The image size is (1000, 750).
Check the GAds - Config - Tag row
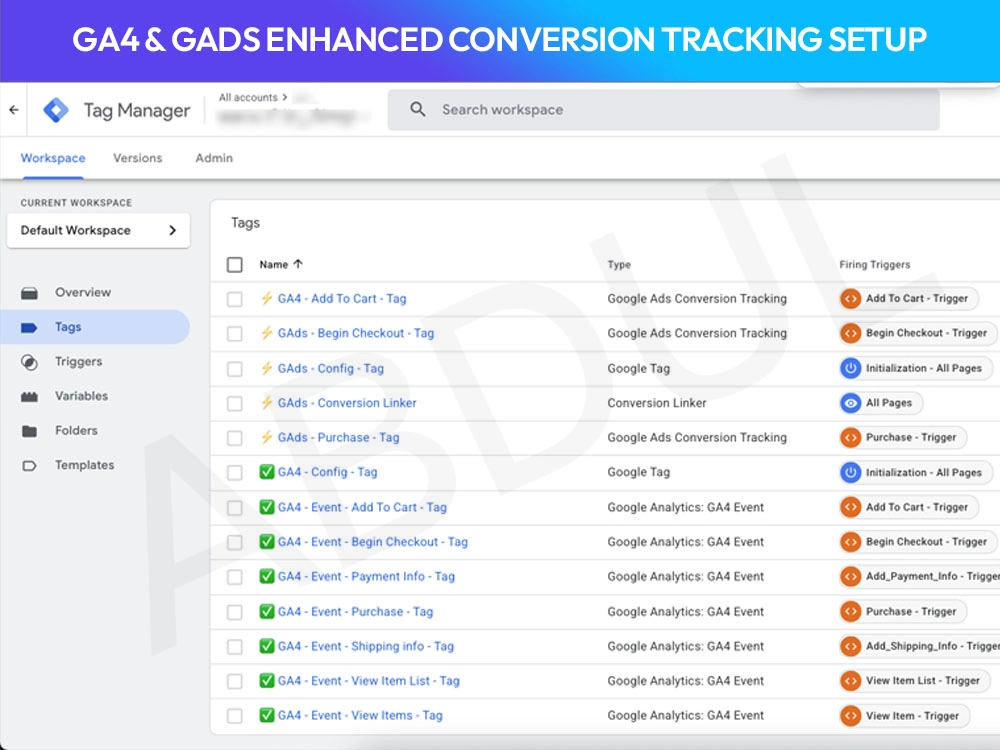click(x=235, y=369)
